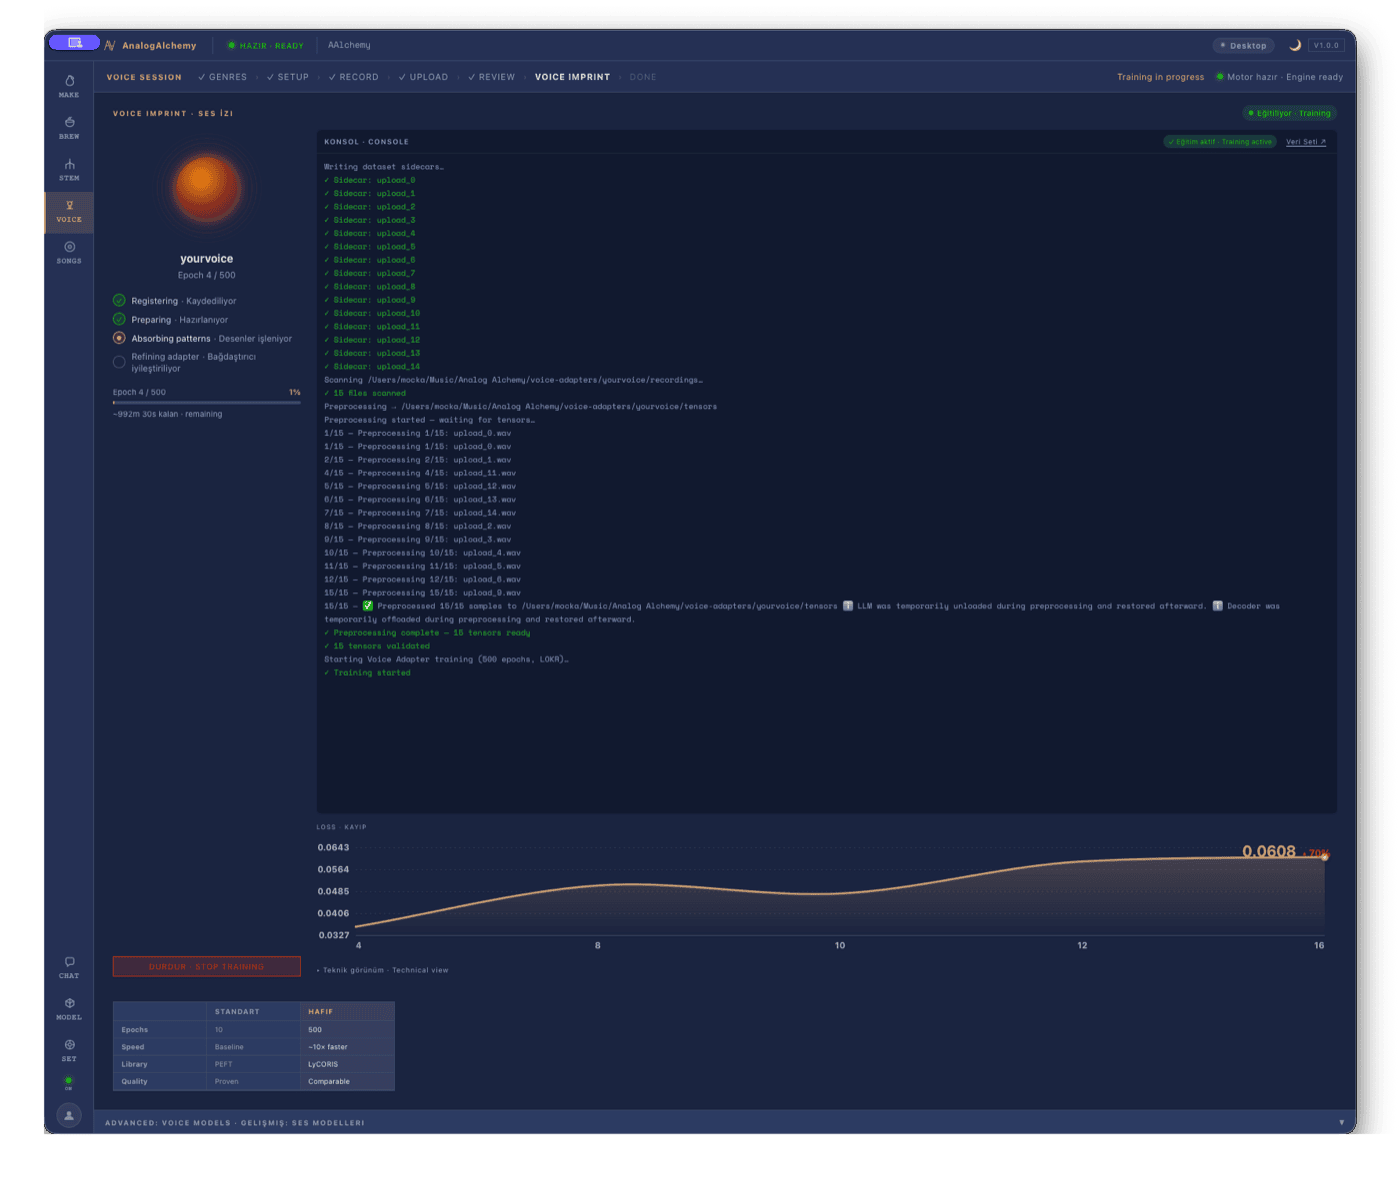Click the ~10× faster speed cell
The image size is (1400, 1192).
click(x=347, y=1047)
